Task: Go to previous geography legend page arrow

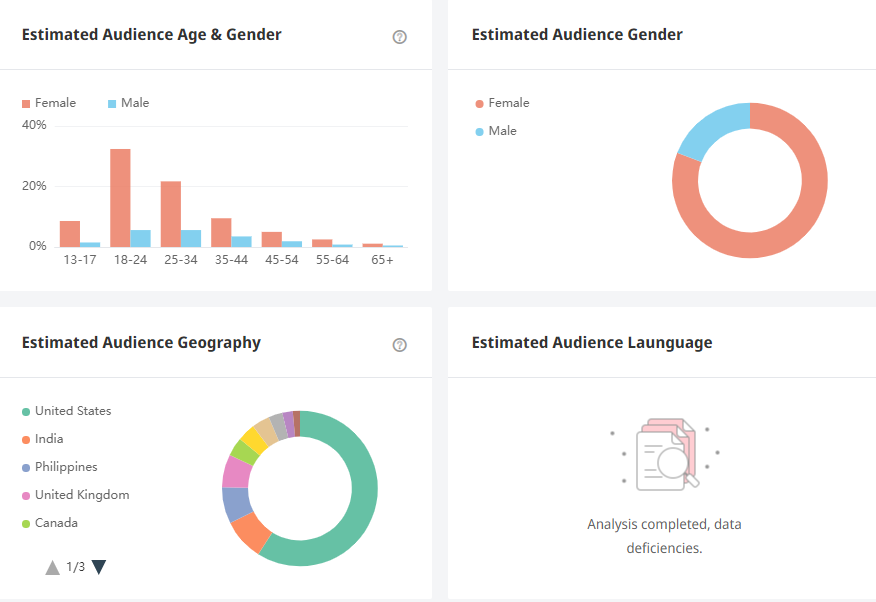Action: click(53, 567)
